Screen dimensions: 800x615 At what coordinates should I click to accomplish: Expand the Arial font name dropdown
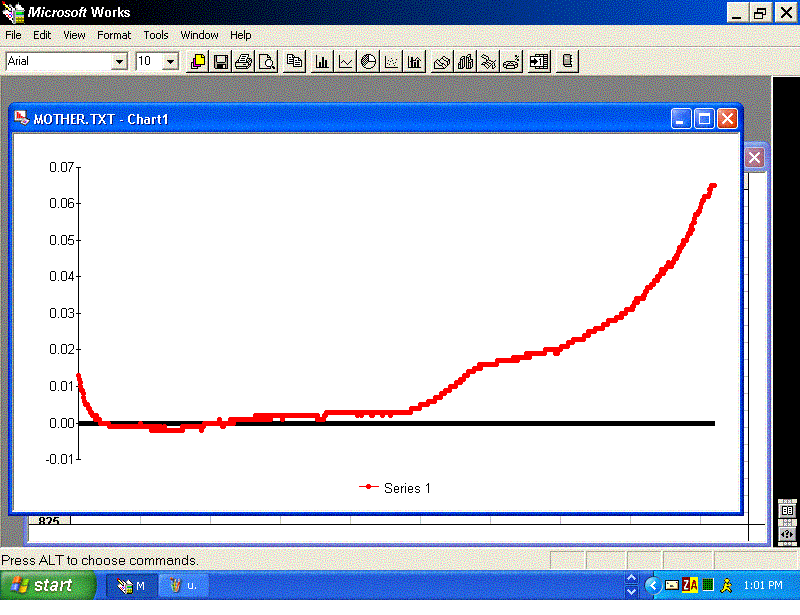click(120, 62)
